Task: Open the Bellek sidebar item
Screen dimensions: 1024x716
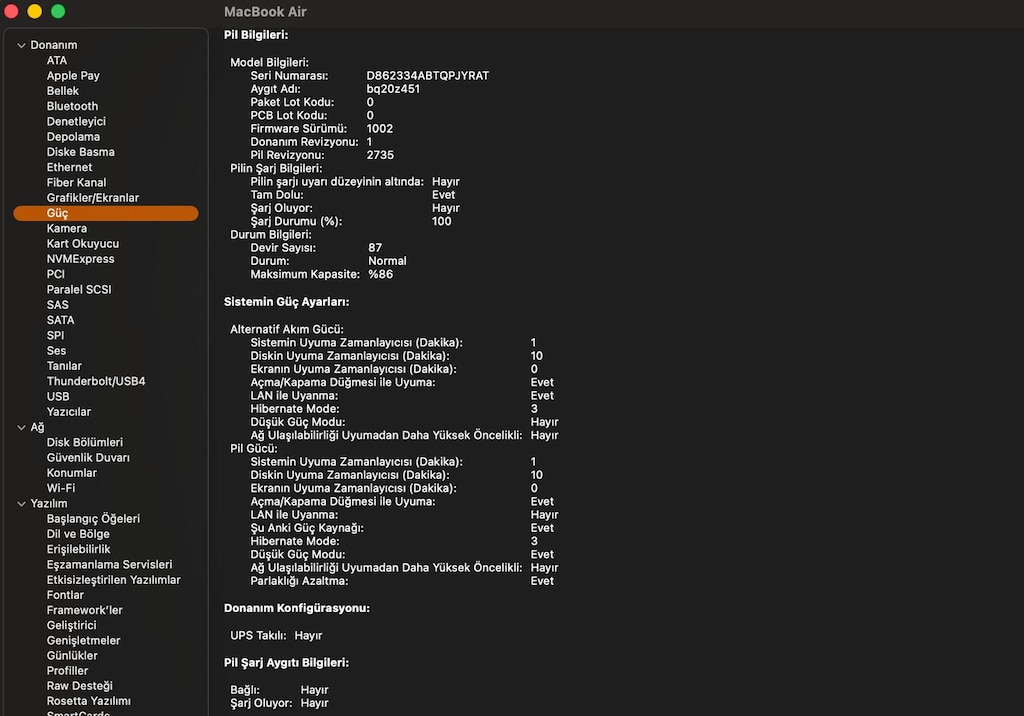Action: (63, 91)
